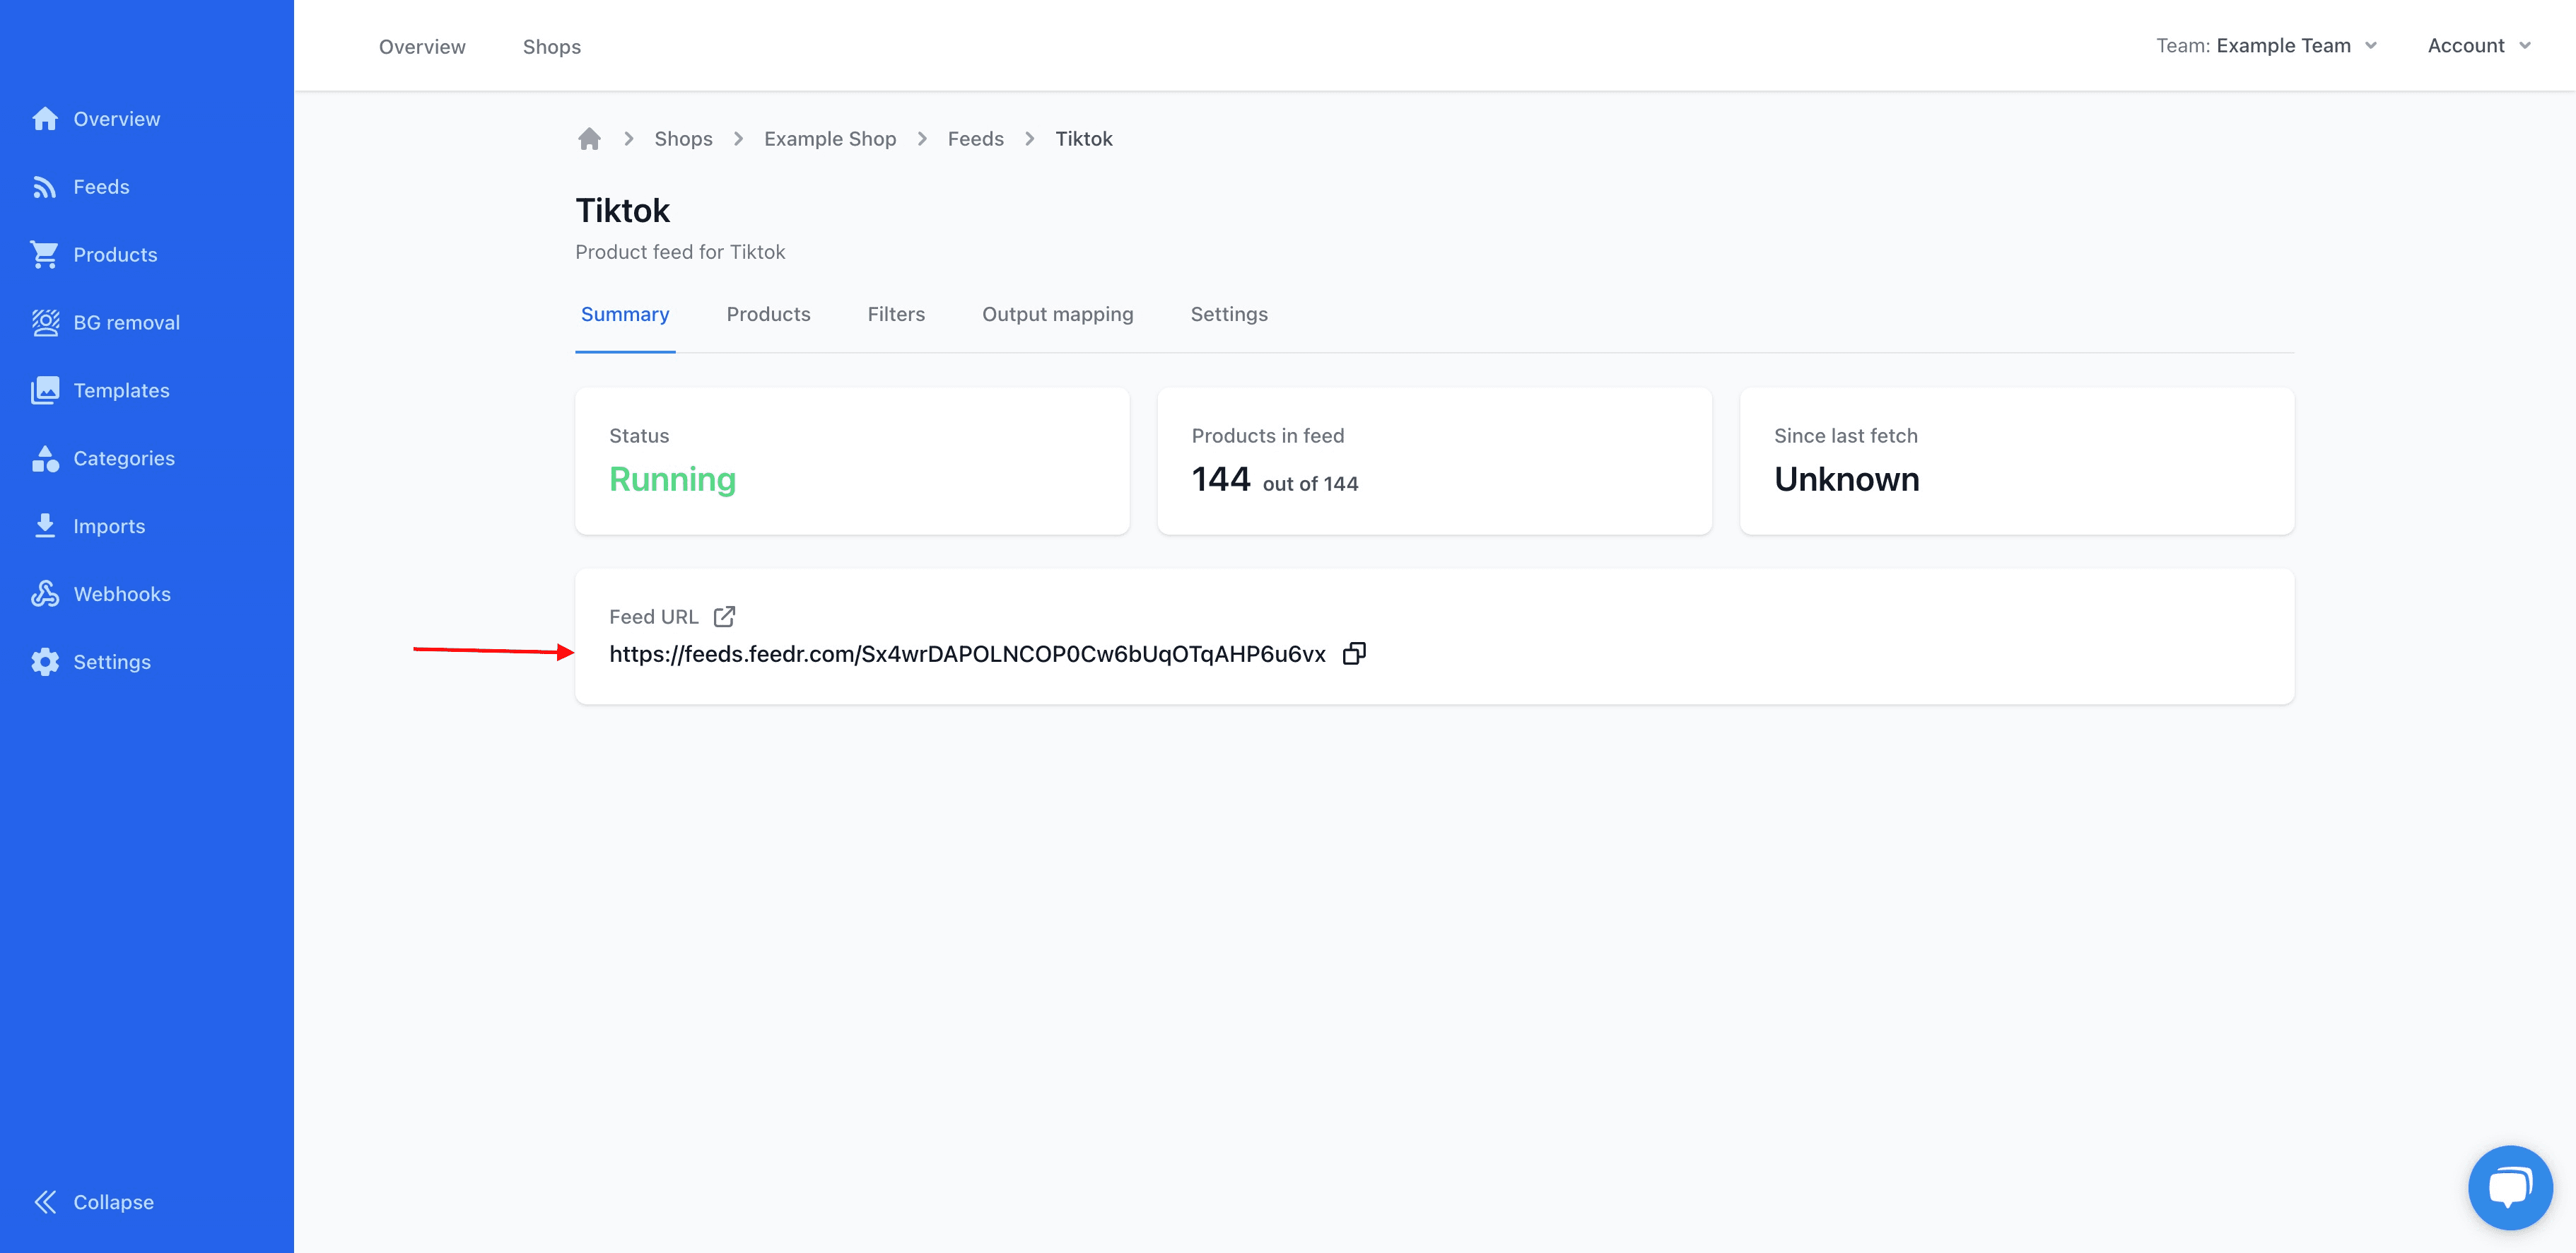The image size is (2576, 1253).
Task: Go to Example Shop via breadcrumb
Action: click(829, 138)
